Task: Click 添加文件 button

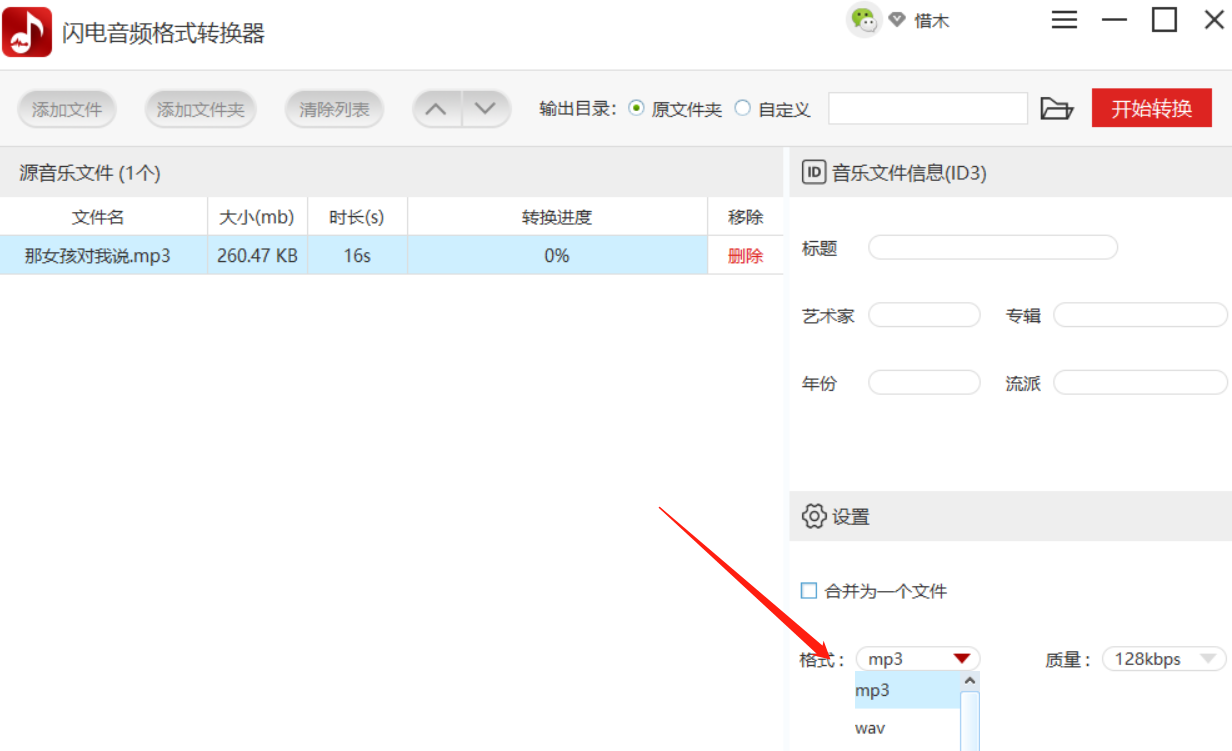Action: pos(67,110)
